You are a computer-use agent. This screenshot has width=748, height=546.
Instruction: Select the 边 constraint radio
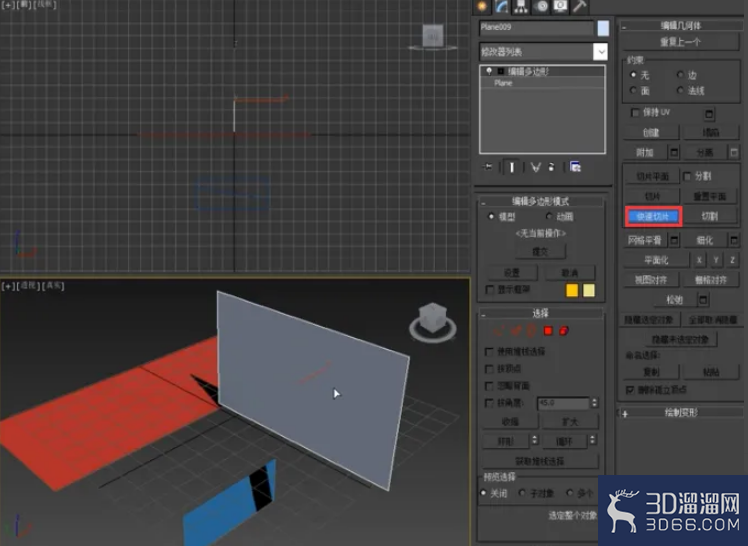(x=680, y=75)
